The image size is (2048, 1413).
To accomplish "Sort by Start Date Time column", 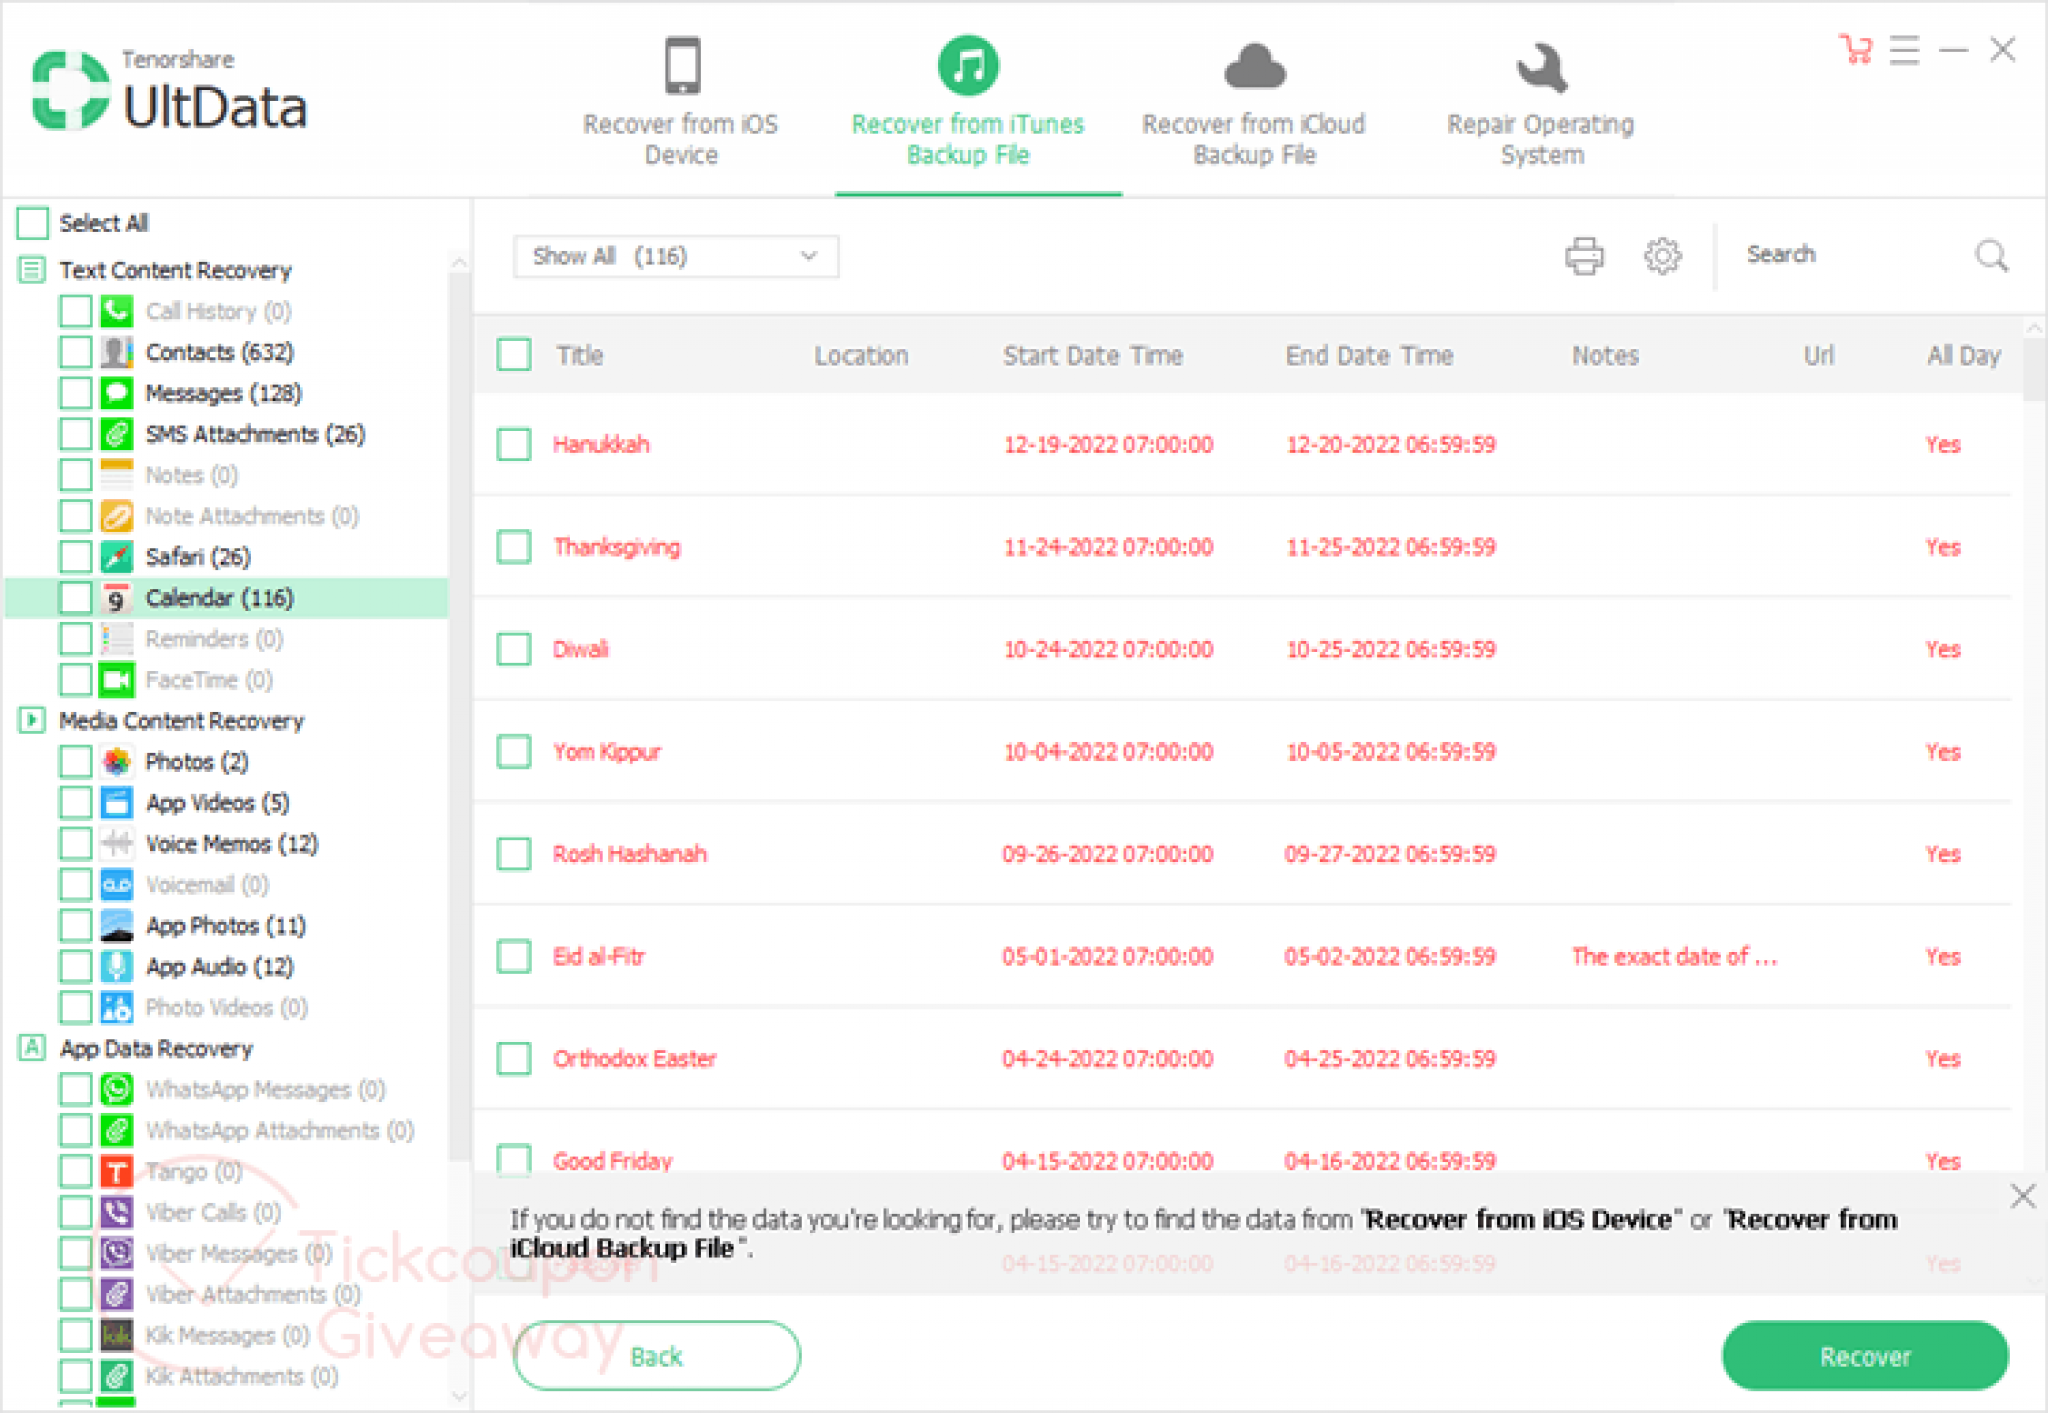I will pyautogui.click(x=1093, y=355).
